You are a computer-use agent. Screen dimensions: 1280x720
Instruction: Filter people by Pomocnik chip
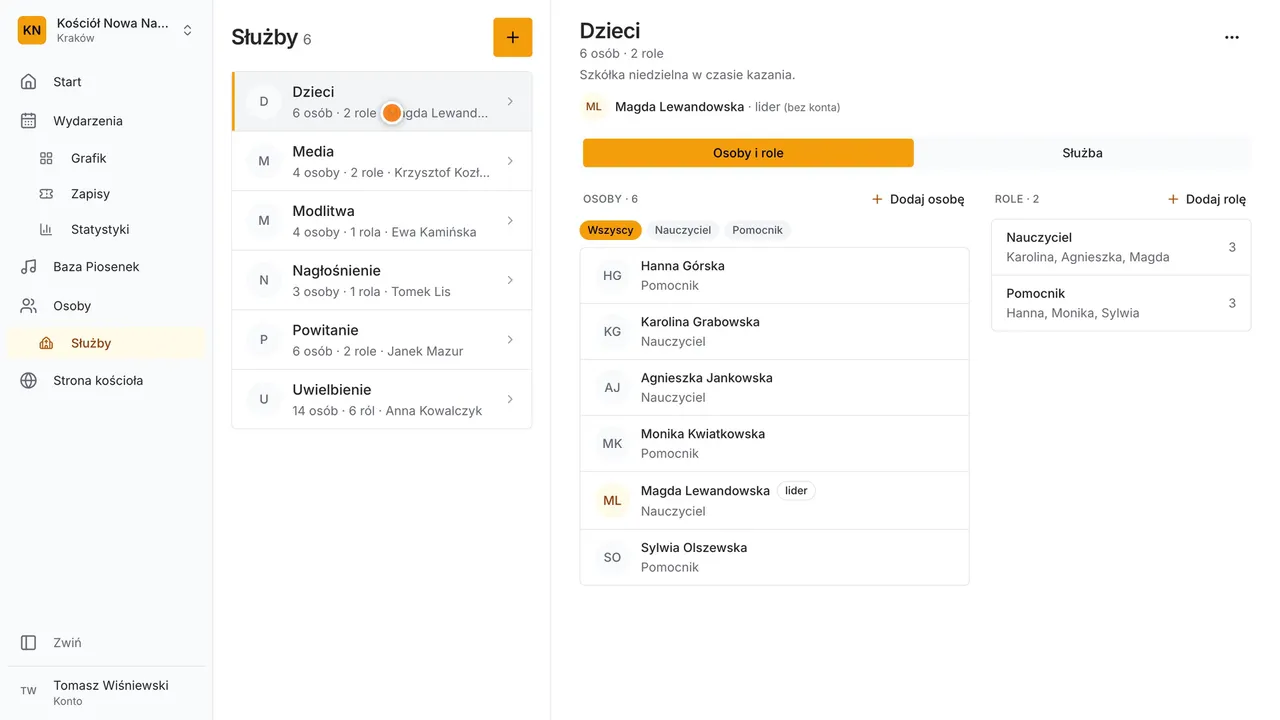[x=757, y=230]
